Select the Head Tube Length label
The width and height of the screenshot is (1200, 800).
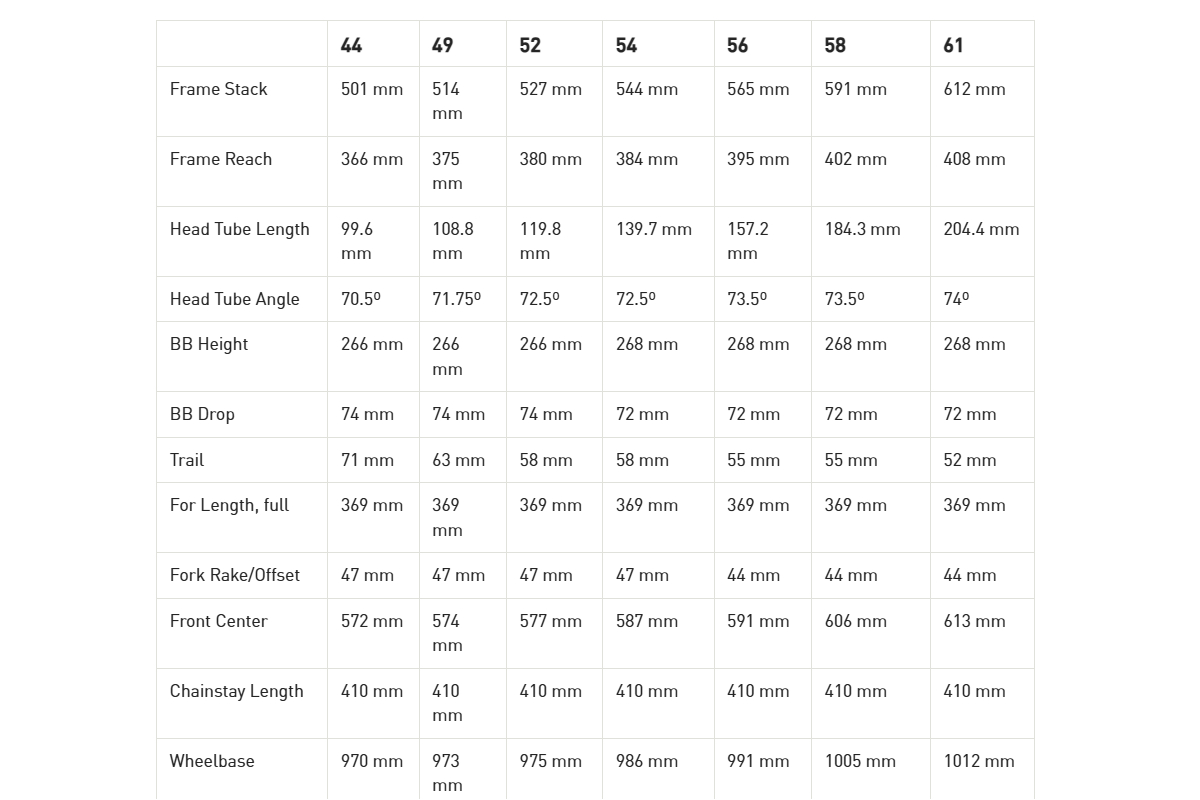240,229
